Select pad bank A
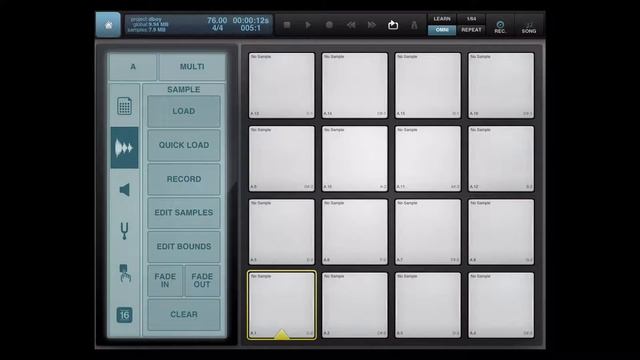 point(133,67)
